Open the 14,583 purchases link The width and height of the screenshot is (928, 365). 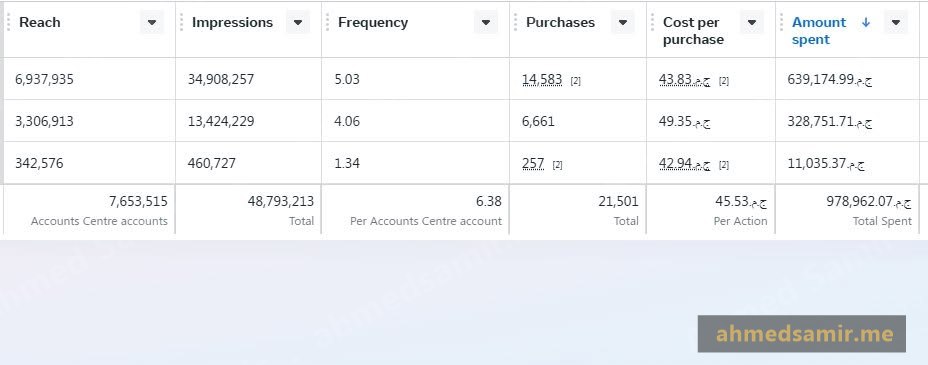542,79
